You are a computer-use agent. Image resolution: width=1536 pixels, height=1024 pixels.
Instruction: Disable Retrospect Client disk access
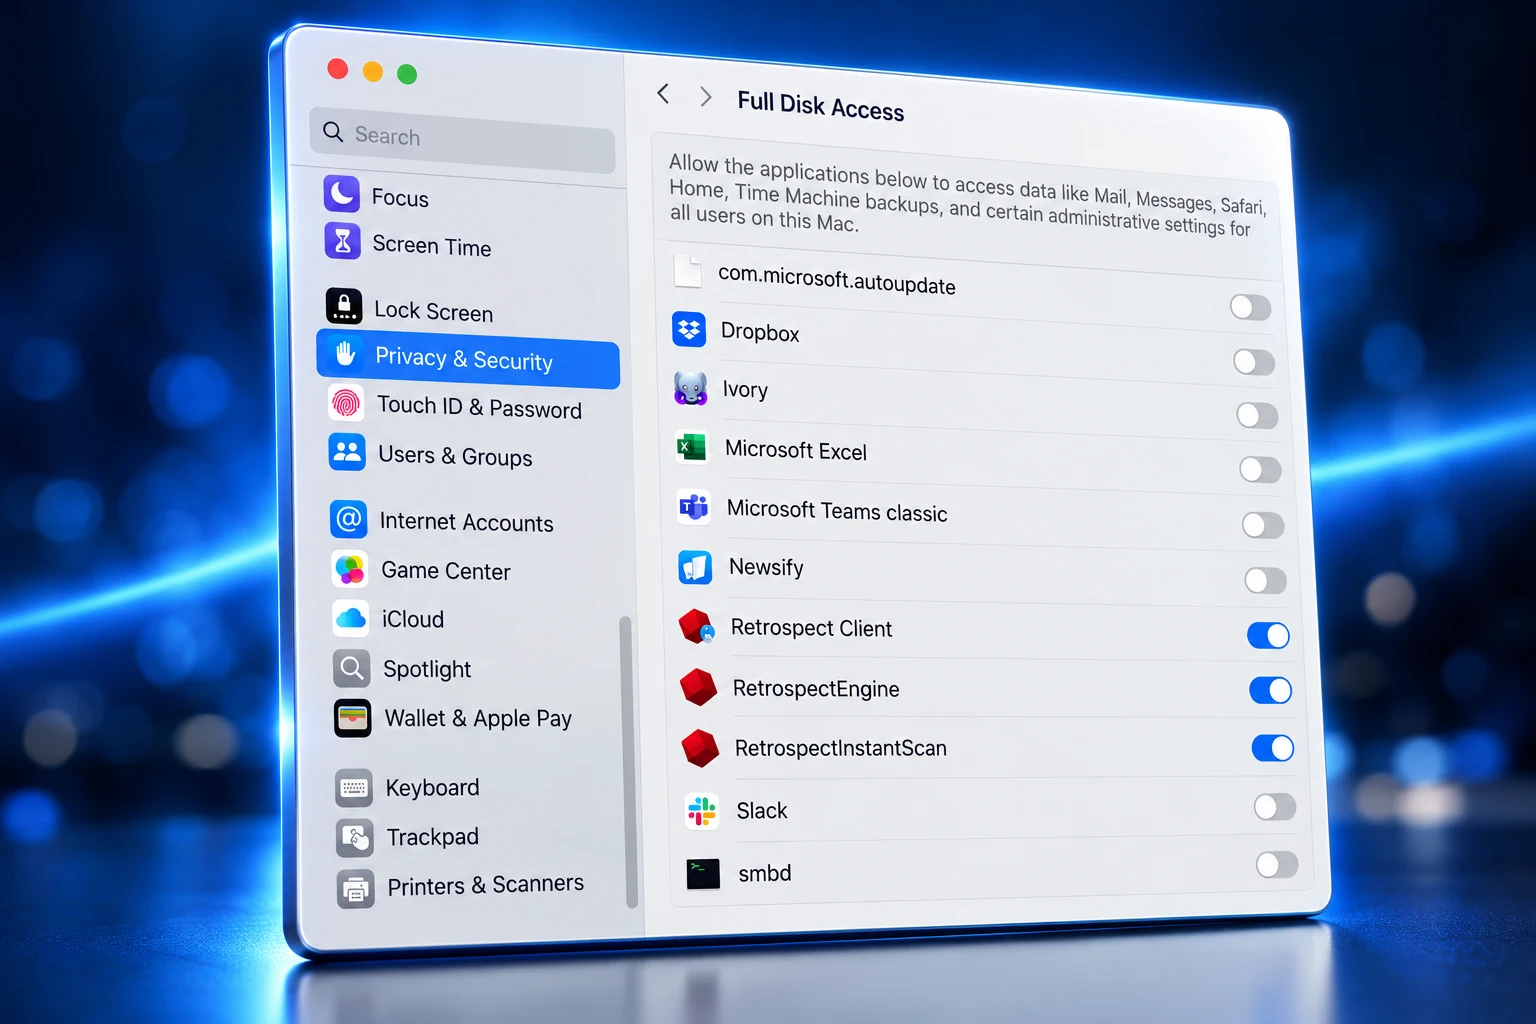pyautogui.click(x=1268, y=635)
